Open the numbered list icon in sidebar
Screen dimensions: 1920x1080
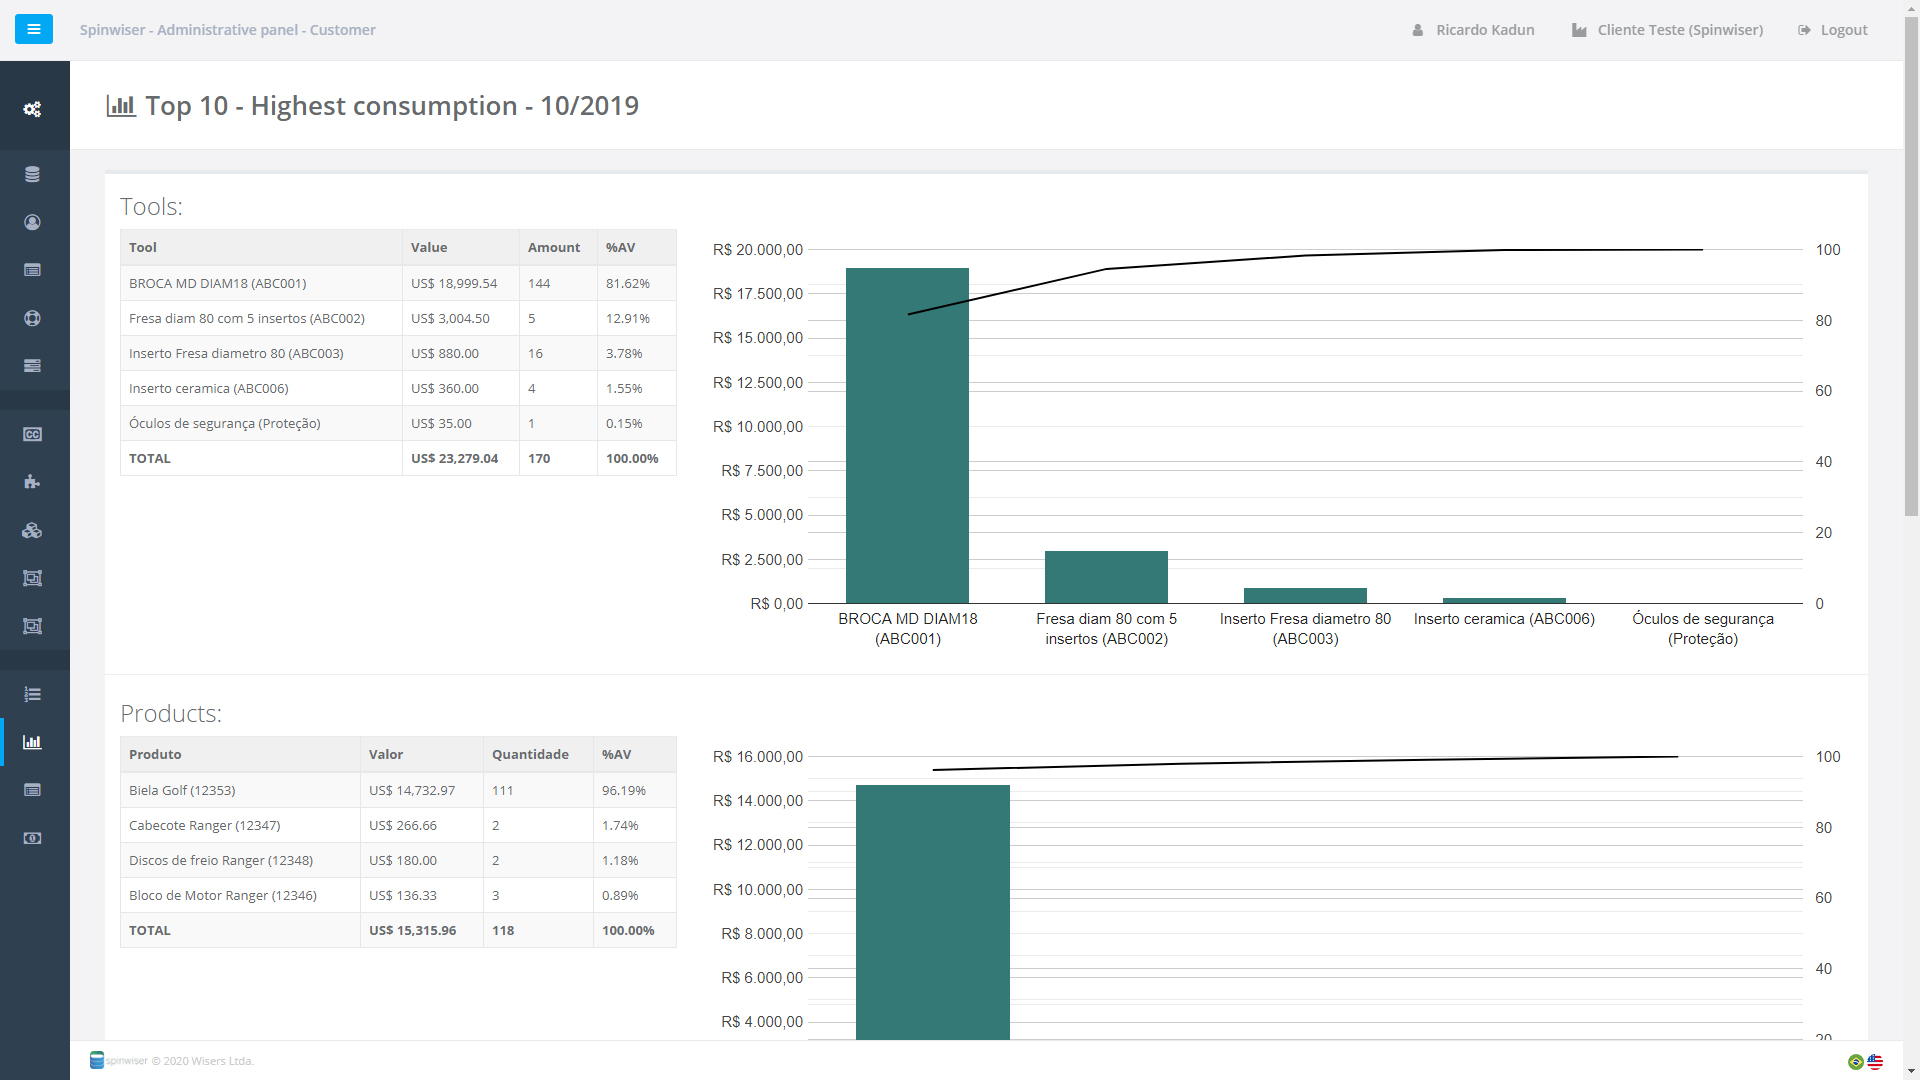pyautogui.click(x=32, y=694)
